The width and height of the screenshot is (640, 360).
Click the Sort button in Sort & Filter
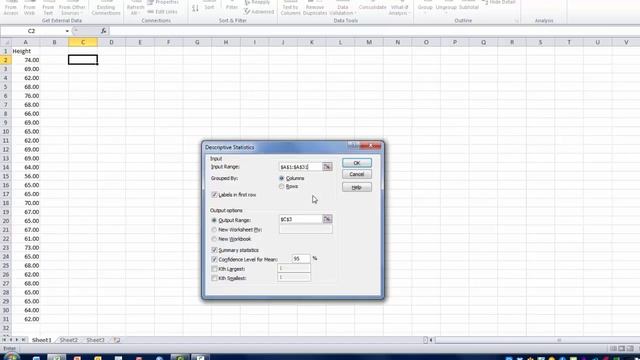pyautogui.click(x=209, y=6)
